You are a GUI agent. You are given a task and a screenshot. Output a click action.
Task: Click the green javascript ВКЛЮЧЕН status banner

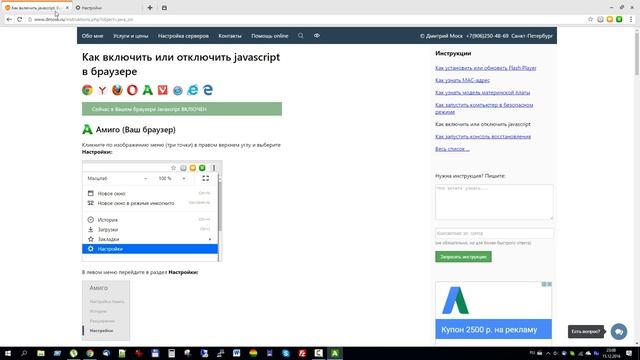(x=182, y=109)
